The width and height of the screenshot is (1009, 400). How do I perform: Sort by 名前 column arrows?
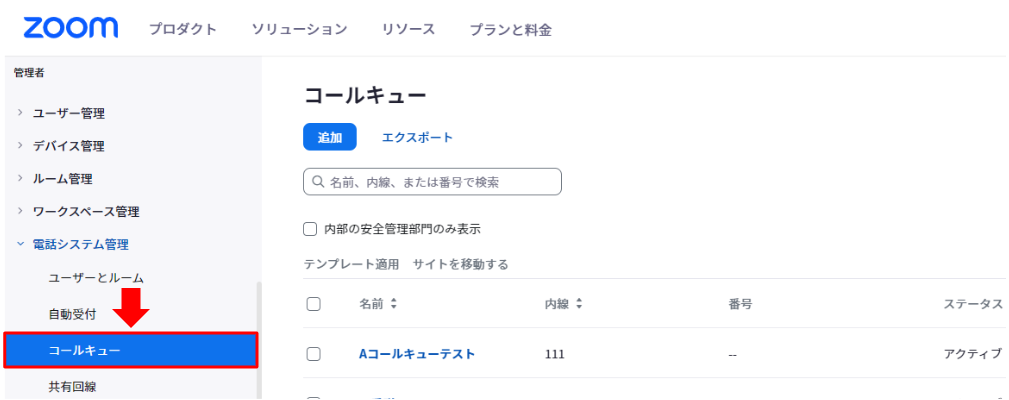393,304
